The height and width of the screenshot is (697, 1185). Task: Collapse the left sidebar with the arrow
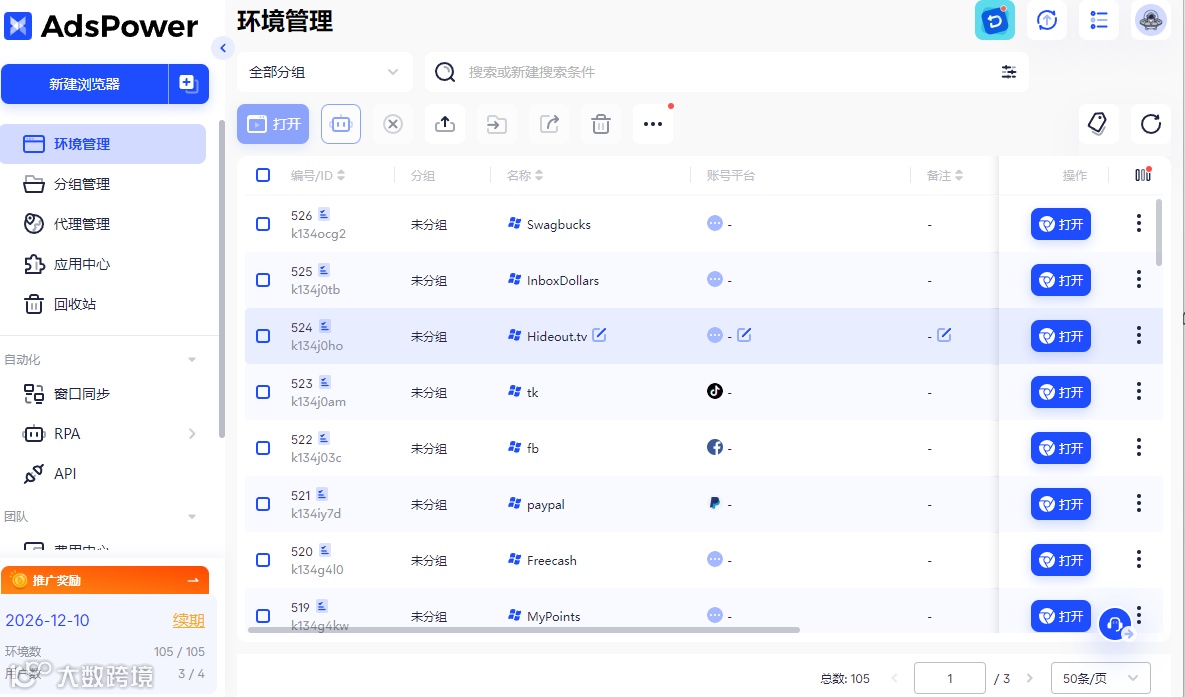click(x=223, y=48)
